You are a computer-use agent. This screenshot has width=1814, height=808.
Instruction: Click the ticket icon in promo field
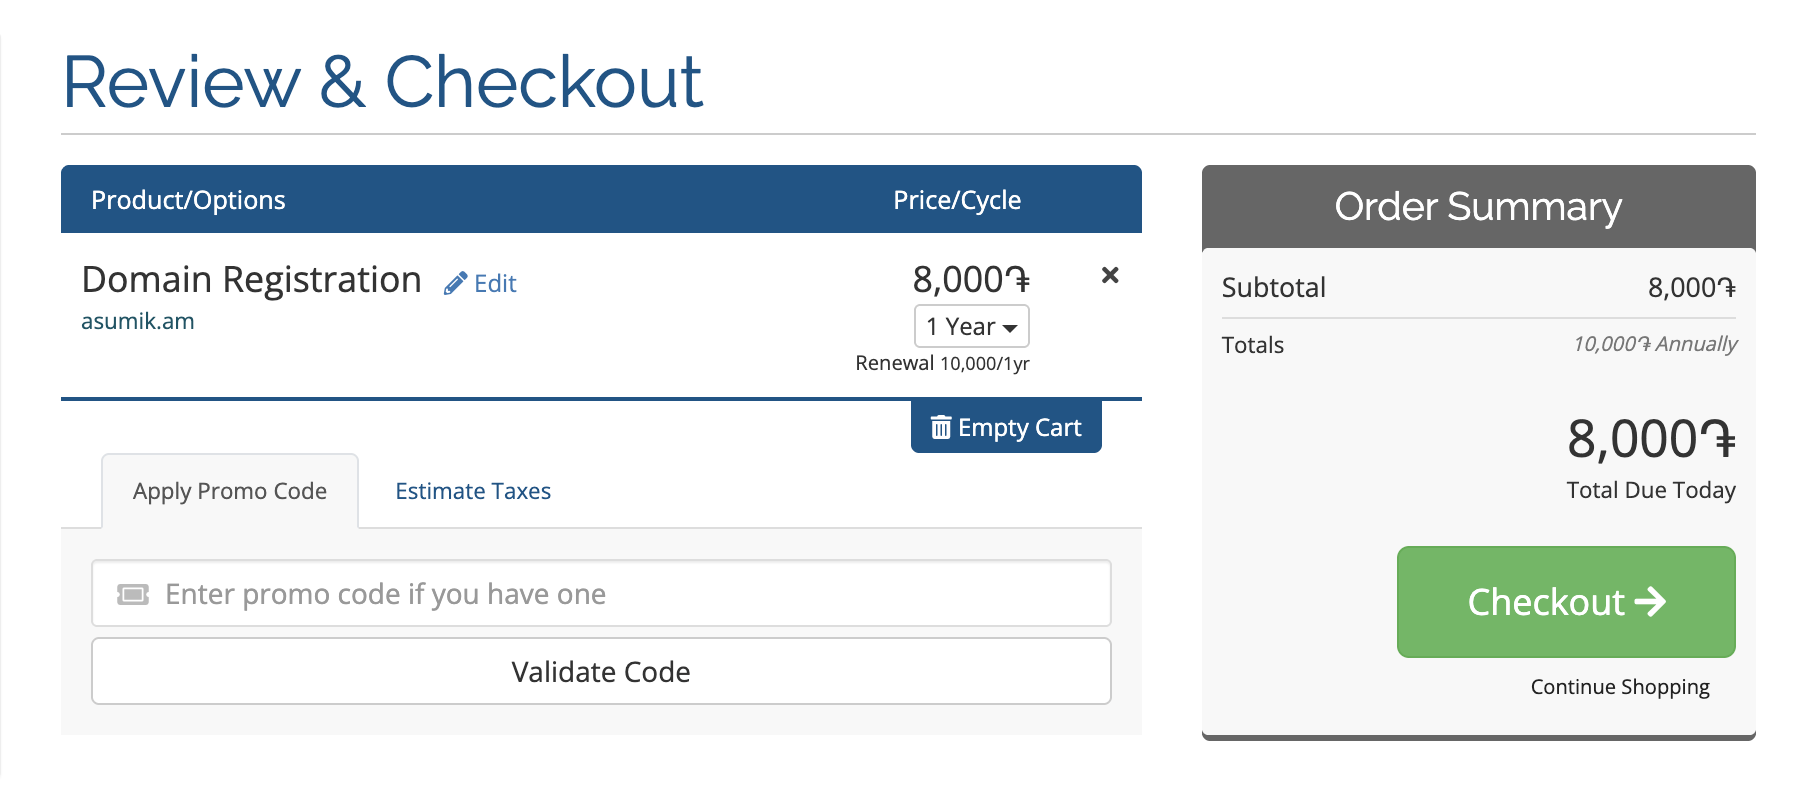coord(133,594)
